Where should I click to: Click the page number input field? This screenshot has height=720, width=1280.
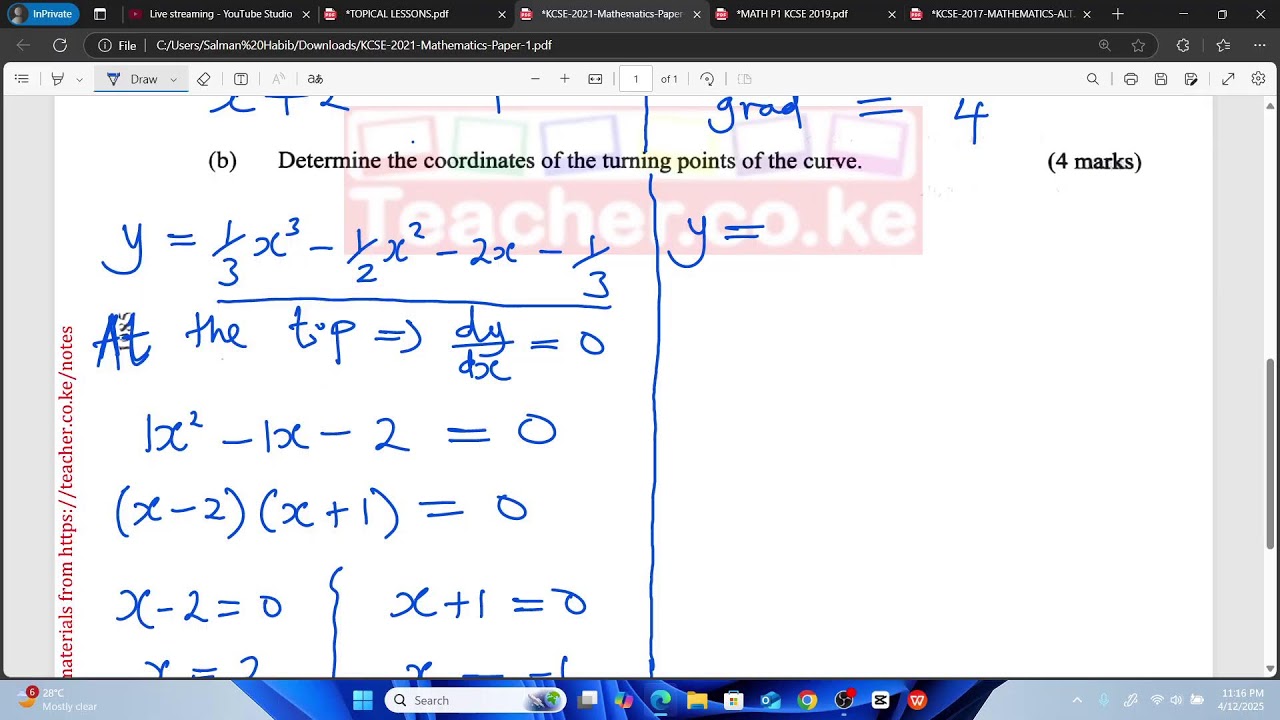pos(636,79)
